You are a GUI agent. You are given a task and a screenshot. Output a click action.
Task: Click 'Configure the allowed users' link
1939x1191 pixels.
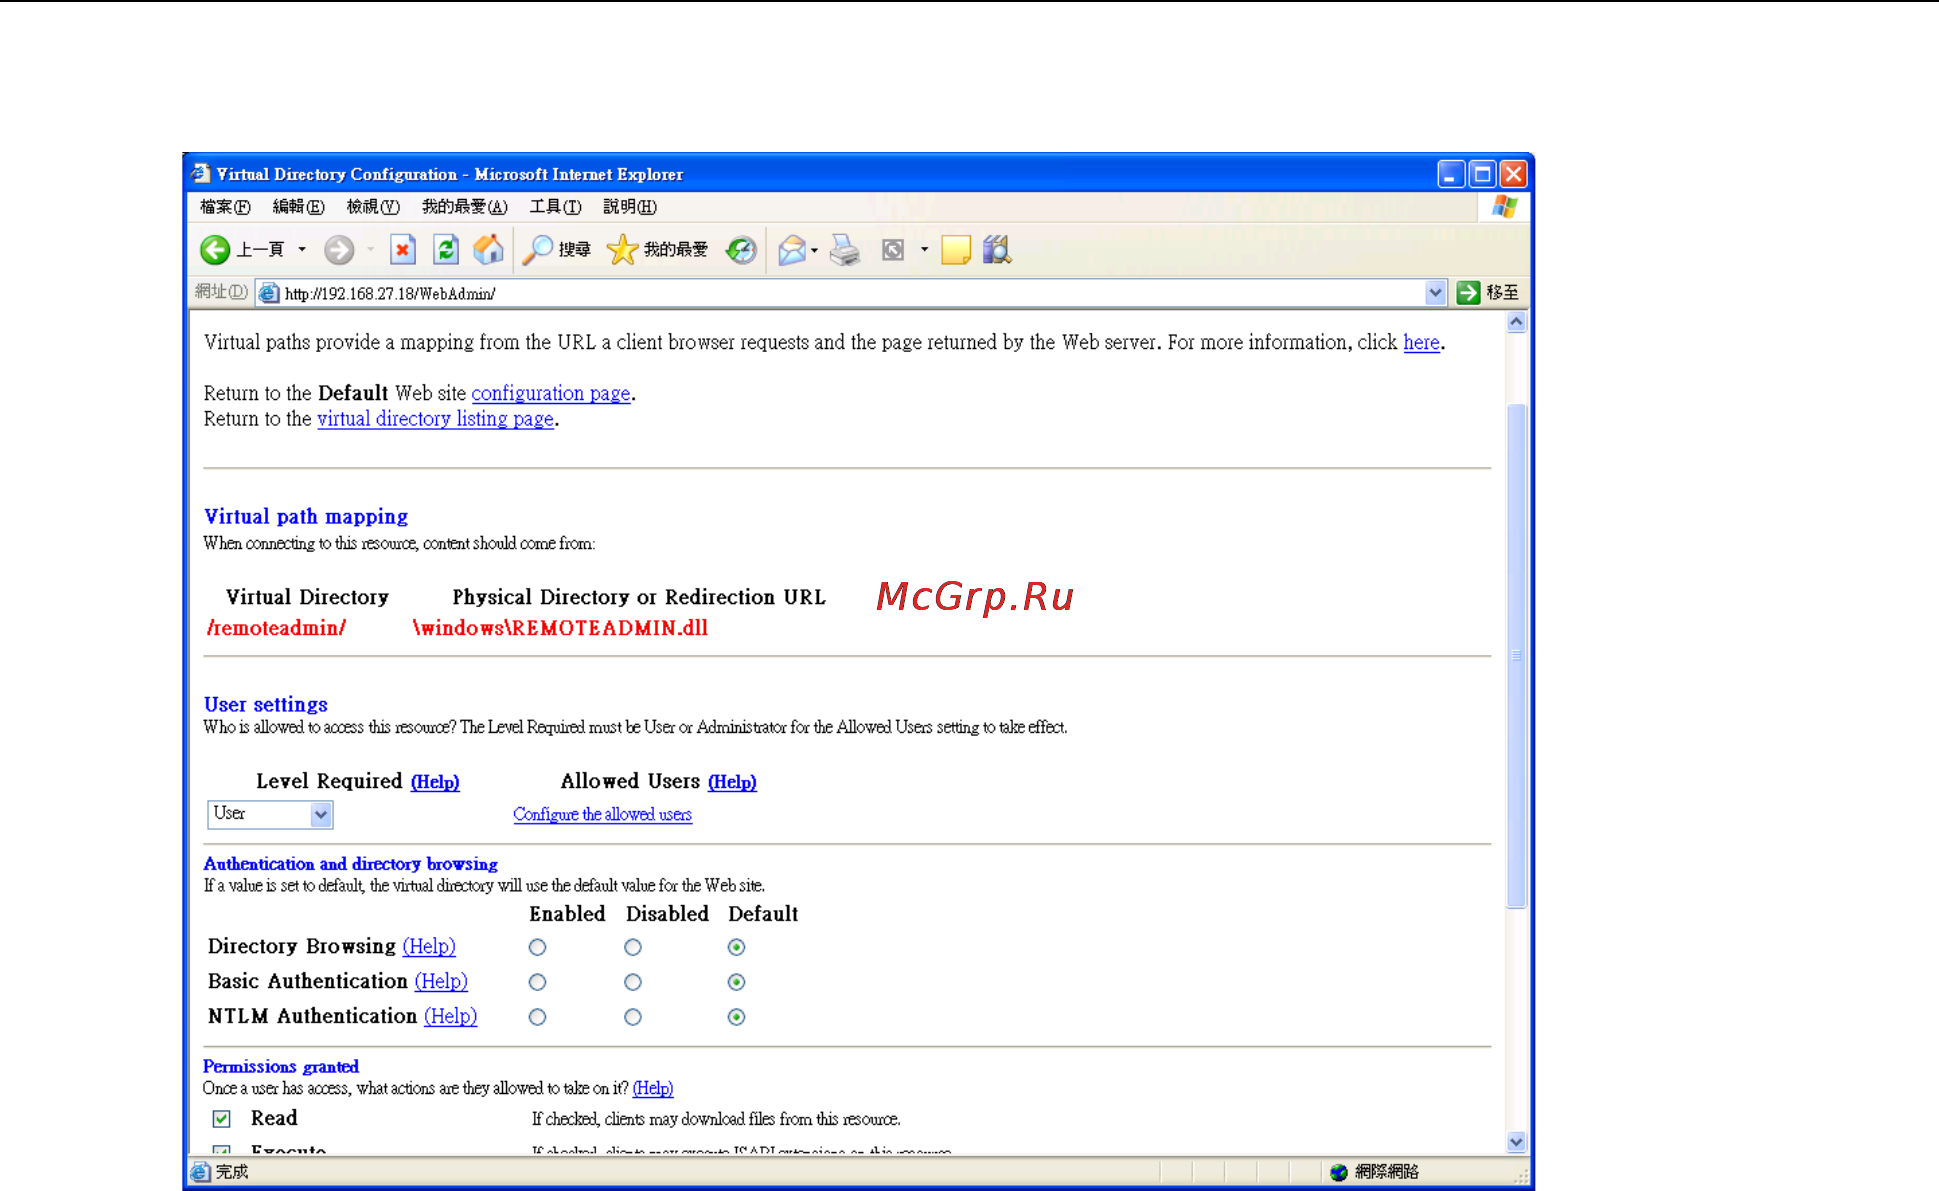coord(602,815)
